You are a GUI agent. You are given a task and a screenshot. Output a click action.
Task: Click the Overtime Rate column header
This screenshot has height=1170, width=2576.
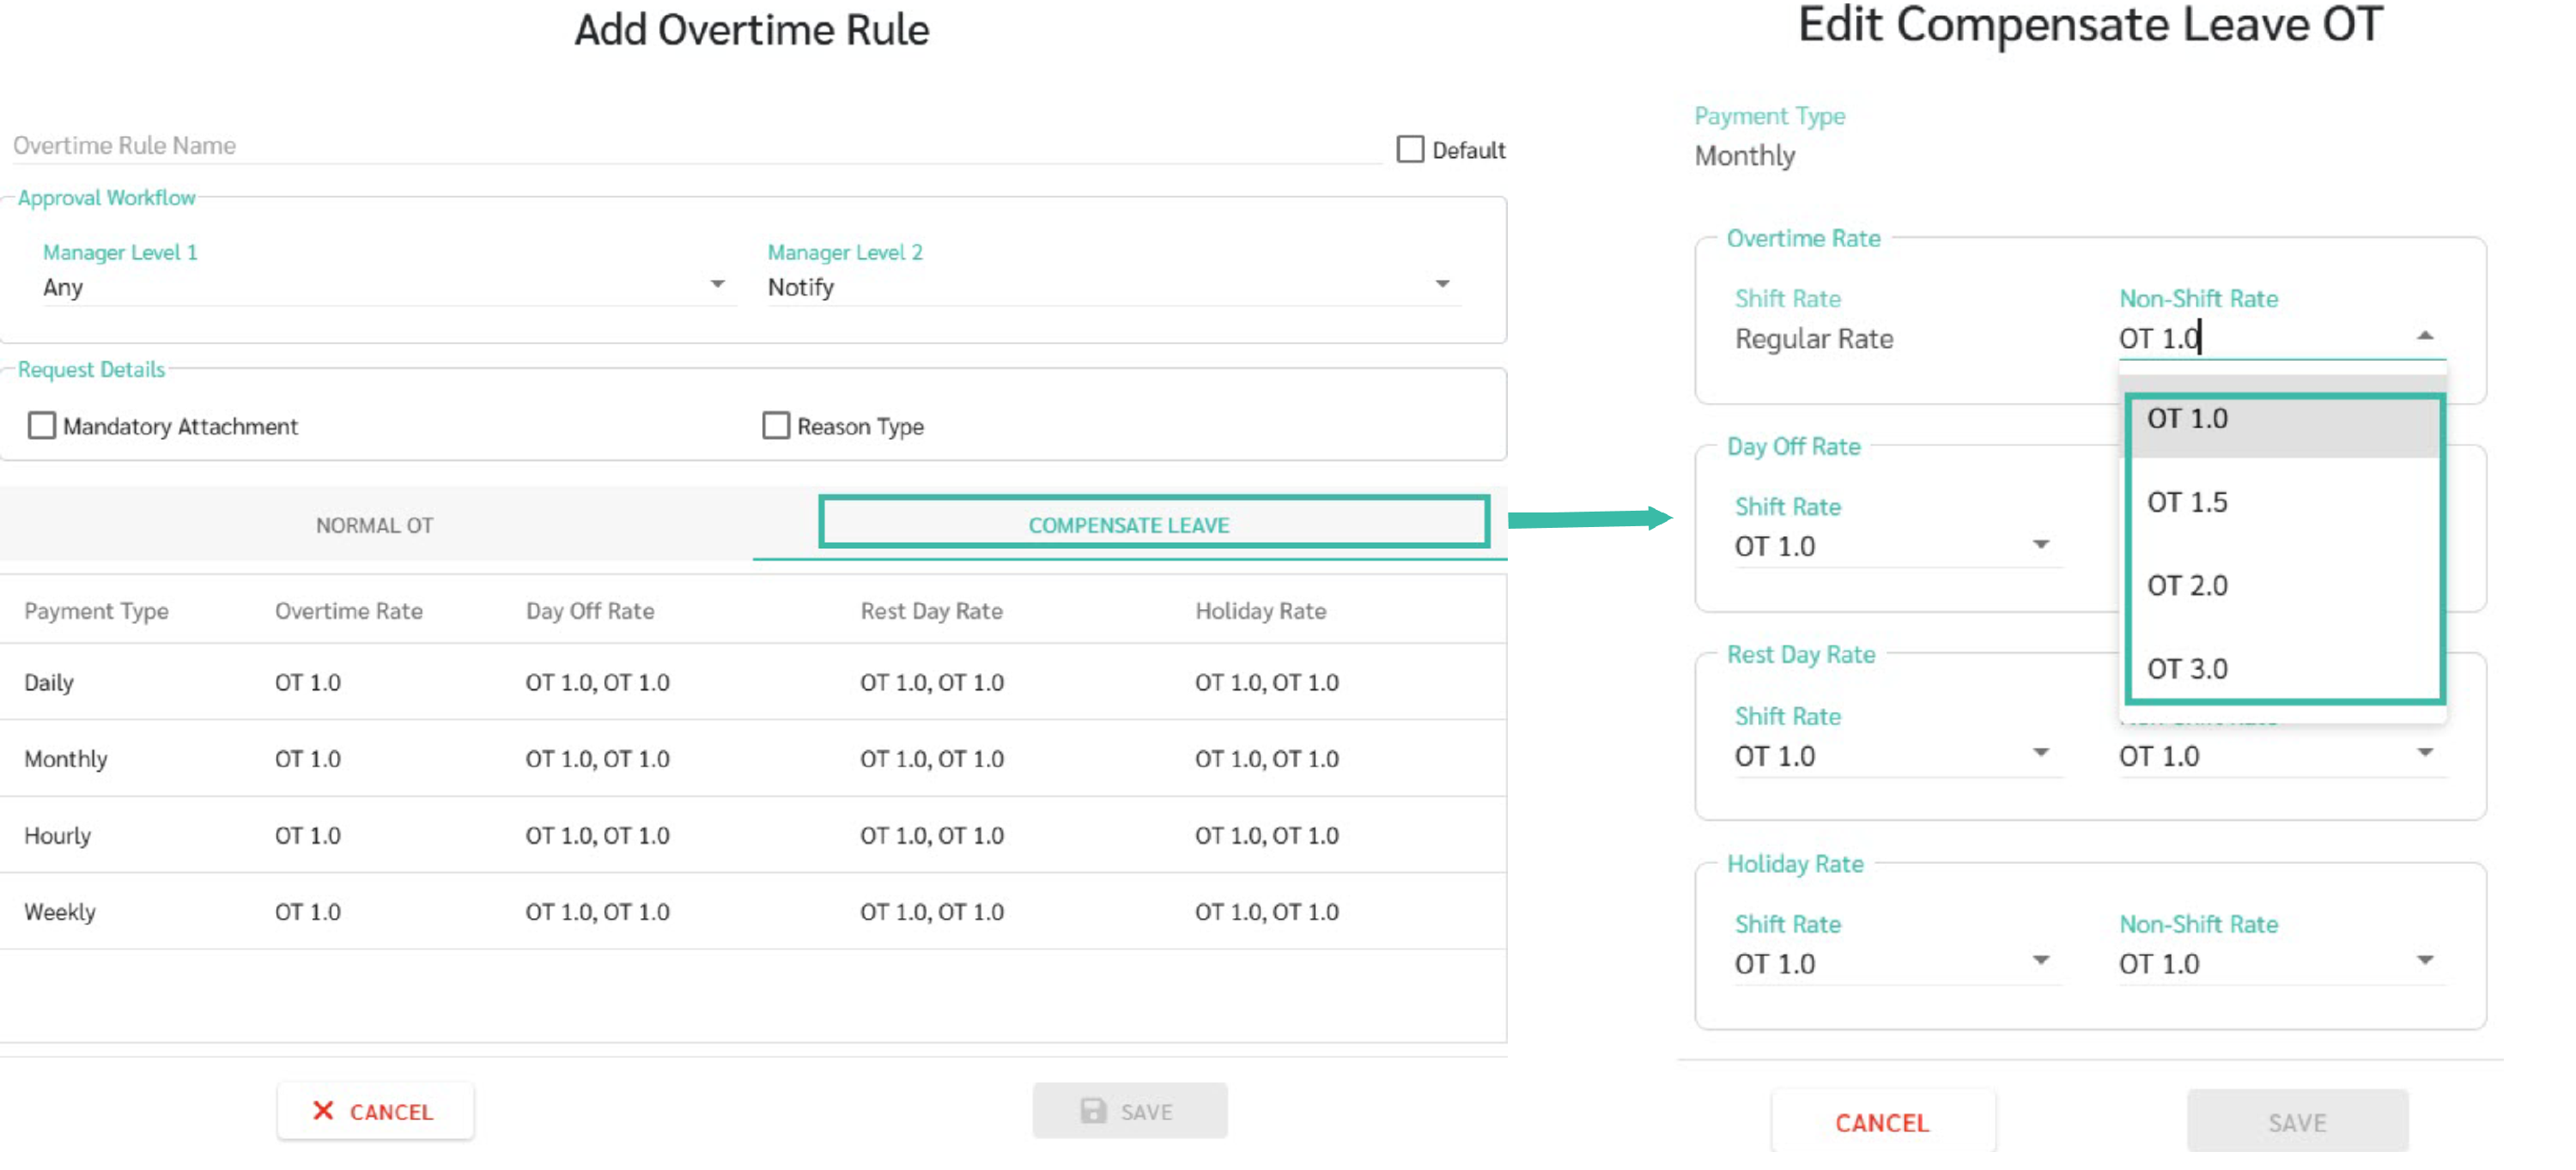tap(349, 611)
